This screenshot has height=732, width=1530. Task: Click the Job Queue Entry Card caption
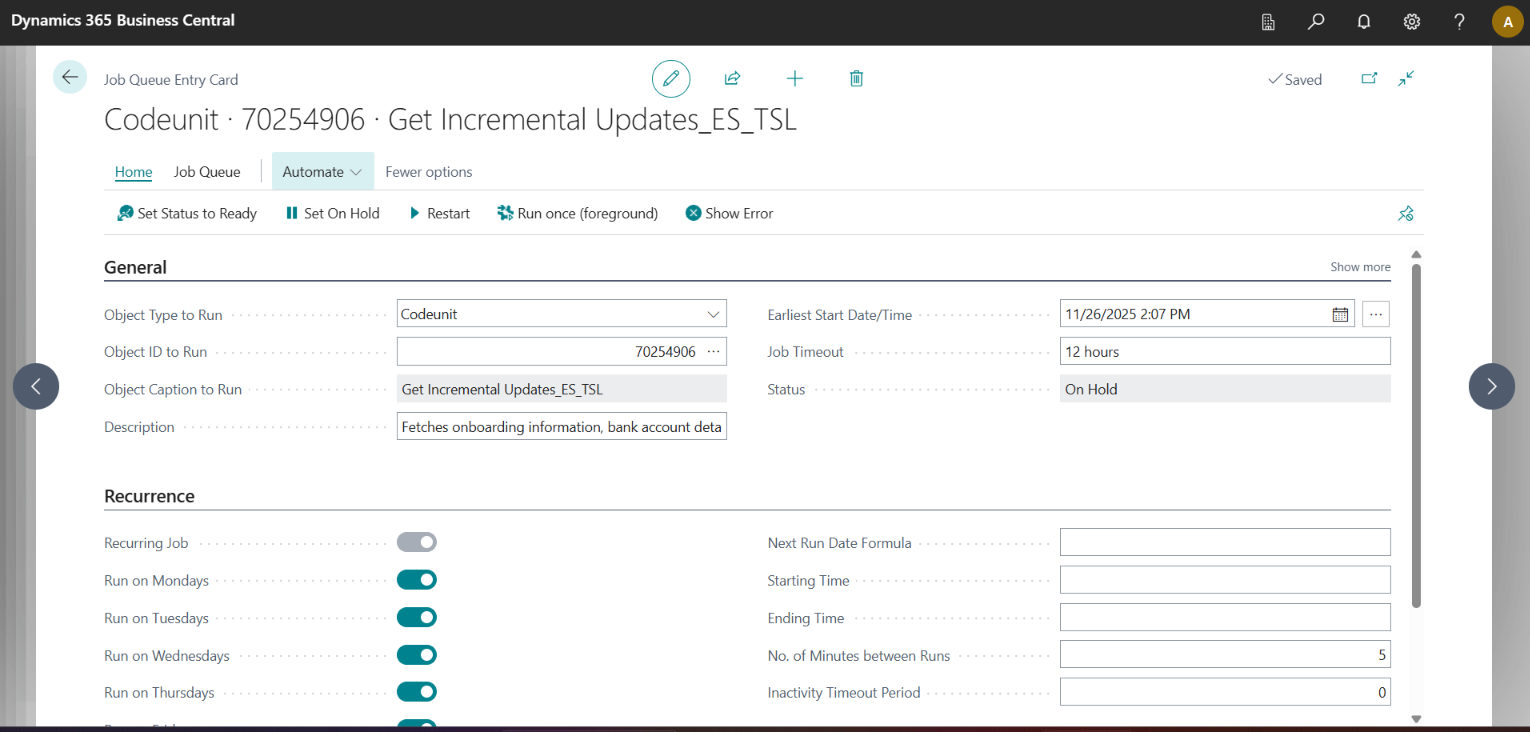[x=171, y=79]
